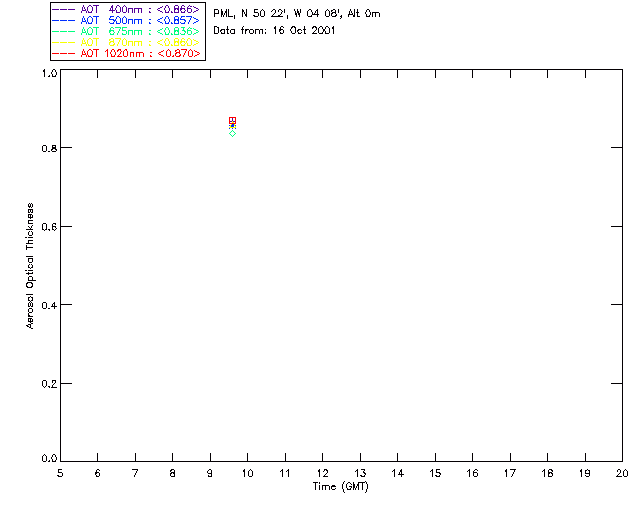Click the 12 tick label on time axis
Image resolution: width=640 pixels, height=512 pixels.
pos(322,472)
